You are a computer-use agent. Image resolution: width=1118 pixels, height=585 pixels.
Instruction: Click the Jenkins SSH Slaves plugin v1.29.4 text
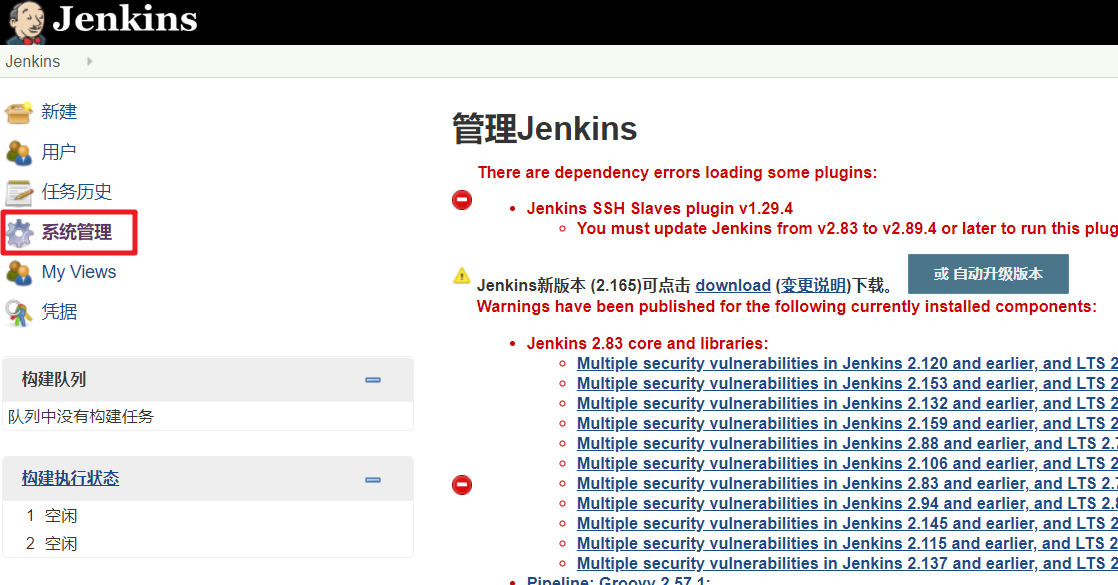point(660,208)
